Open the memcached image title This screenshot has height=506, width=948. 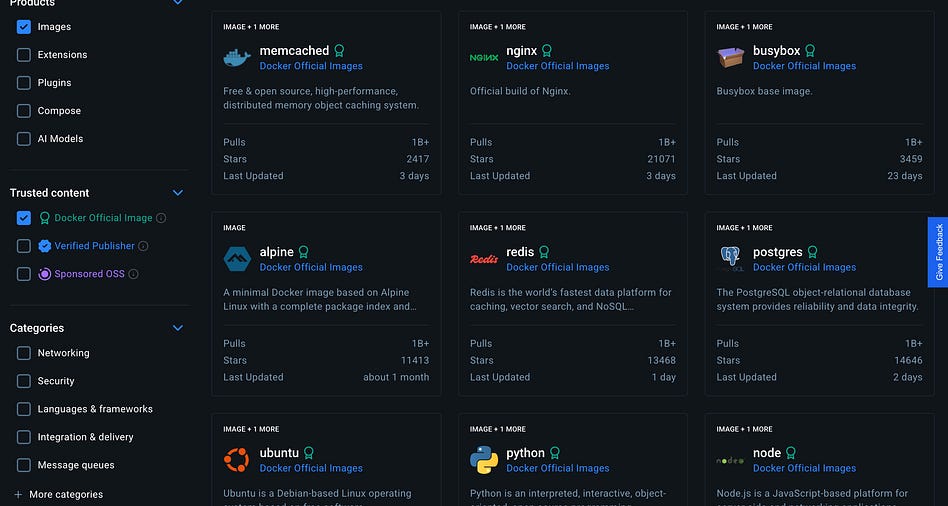[x=294, y=51]
